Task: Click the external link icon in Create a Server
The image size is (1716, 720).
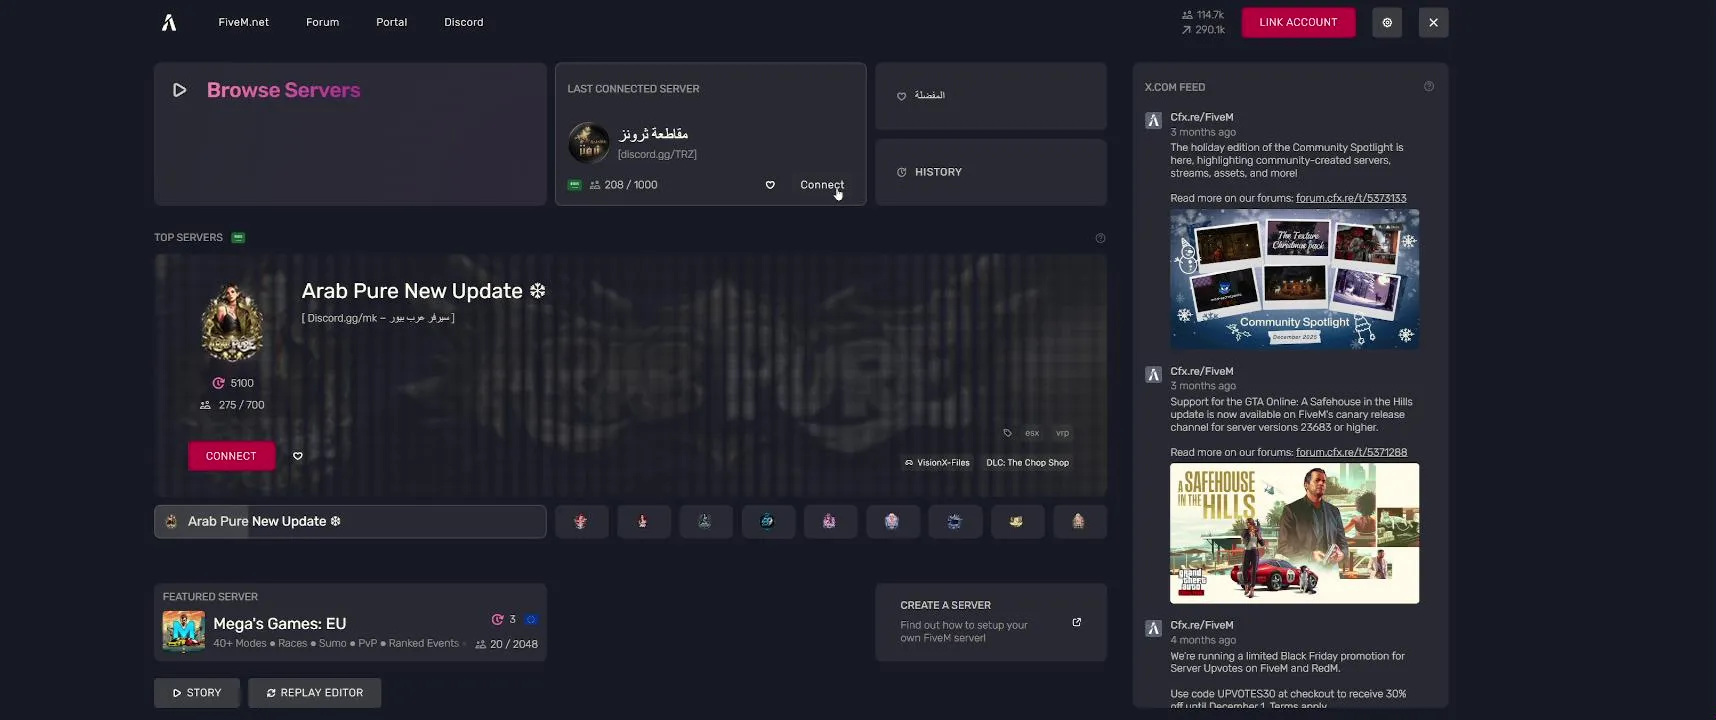Action: coord(1076,622)
